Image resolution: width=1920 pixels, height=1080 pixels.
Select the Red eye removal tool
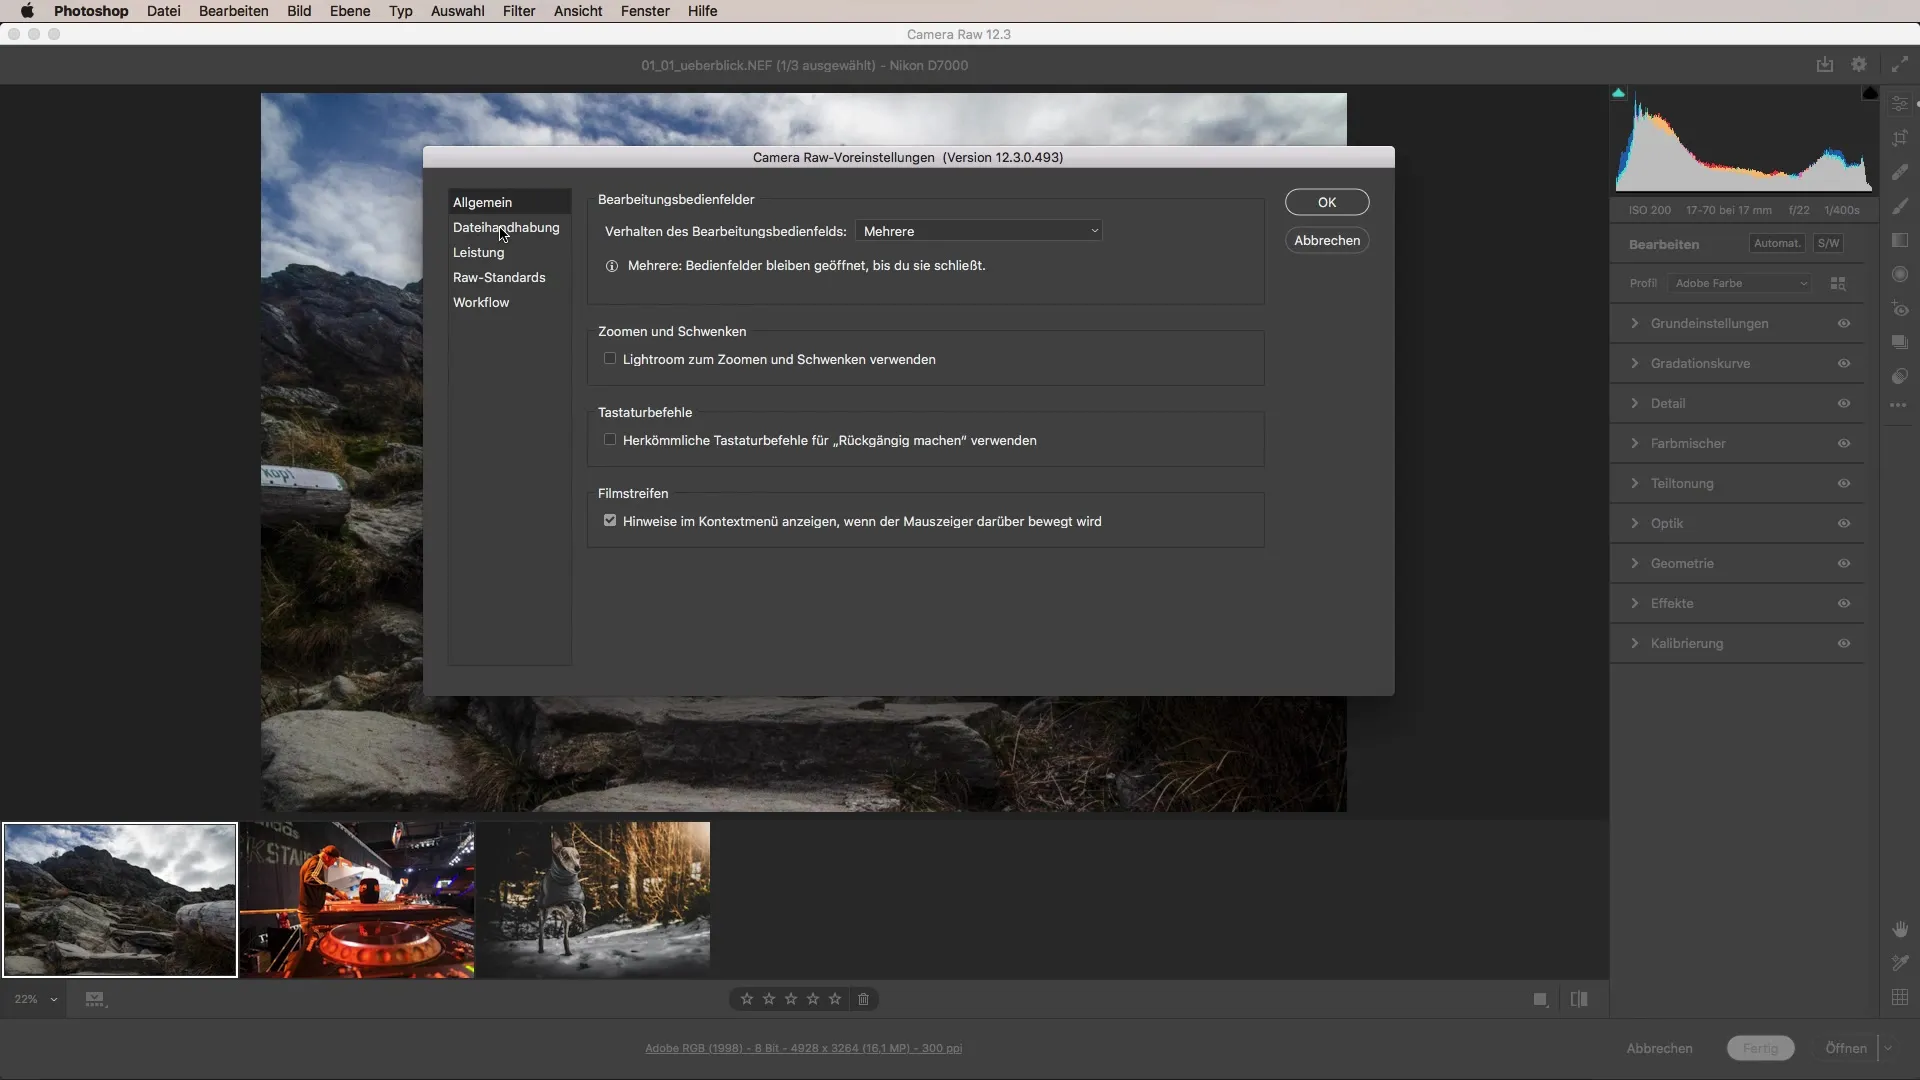1900,309
